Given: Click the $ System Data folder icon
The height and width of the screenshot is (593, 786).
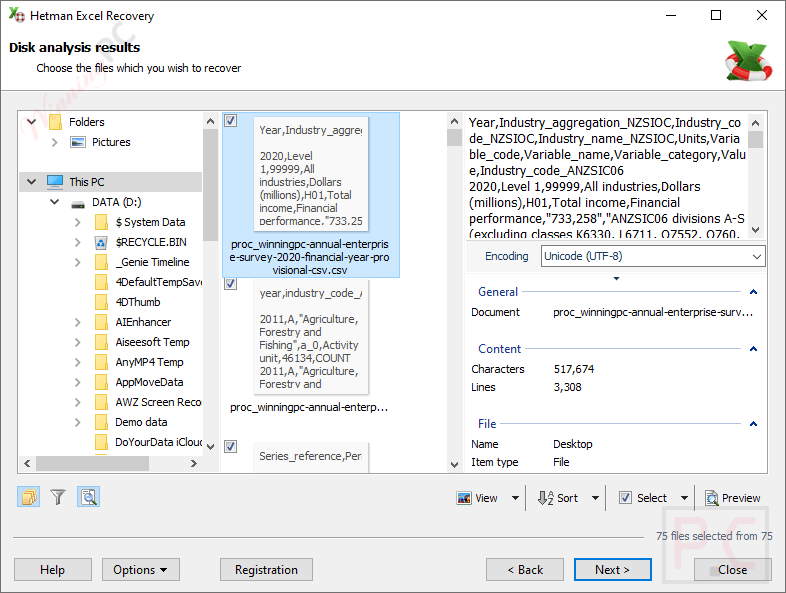Looking at the screenshot, I should point(101,222).
